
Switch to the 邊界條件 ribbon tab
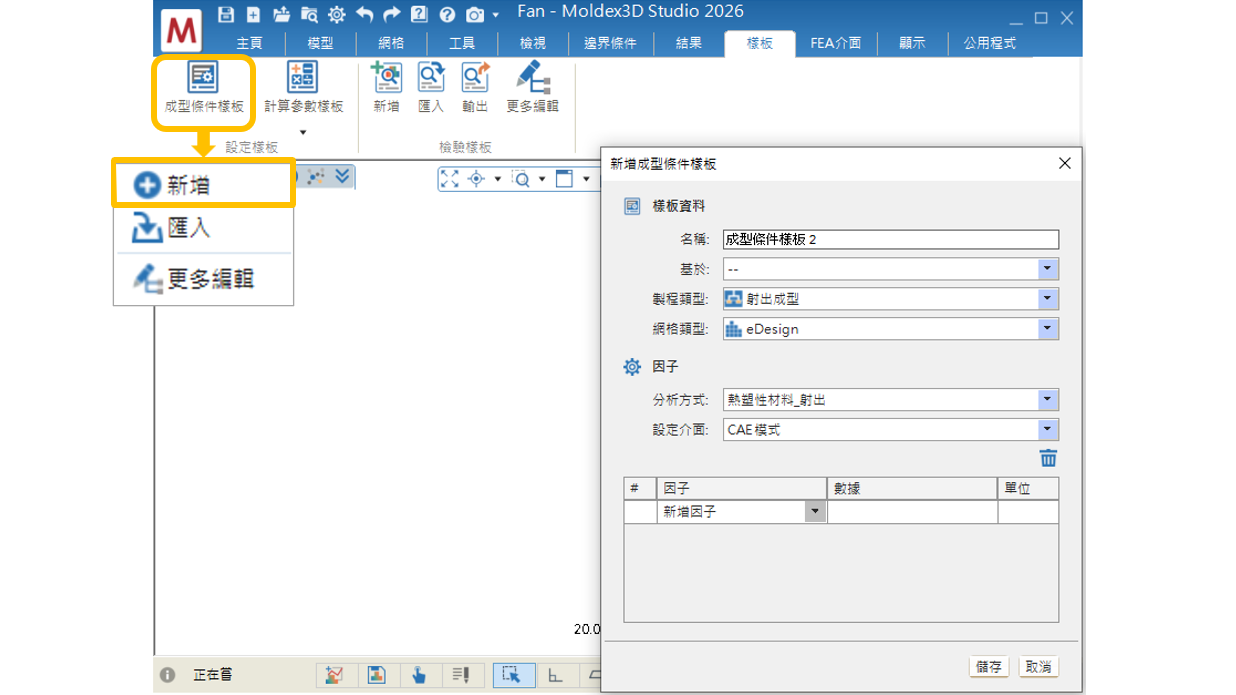tap(610, 43)
